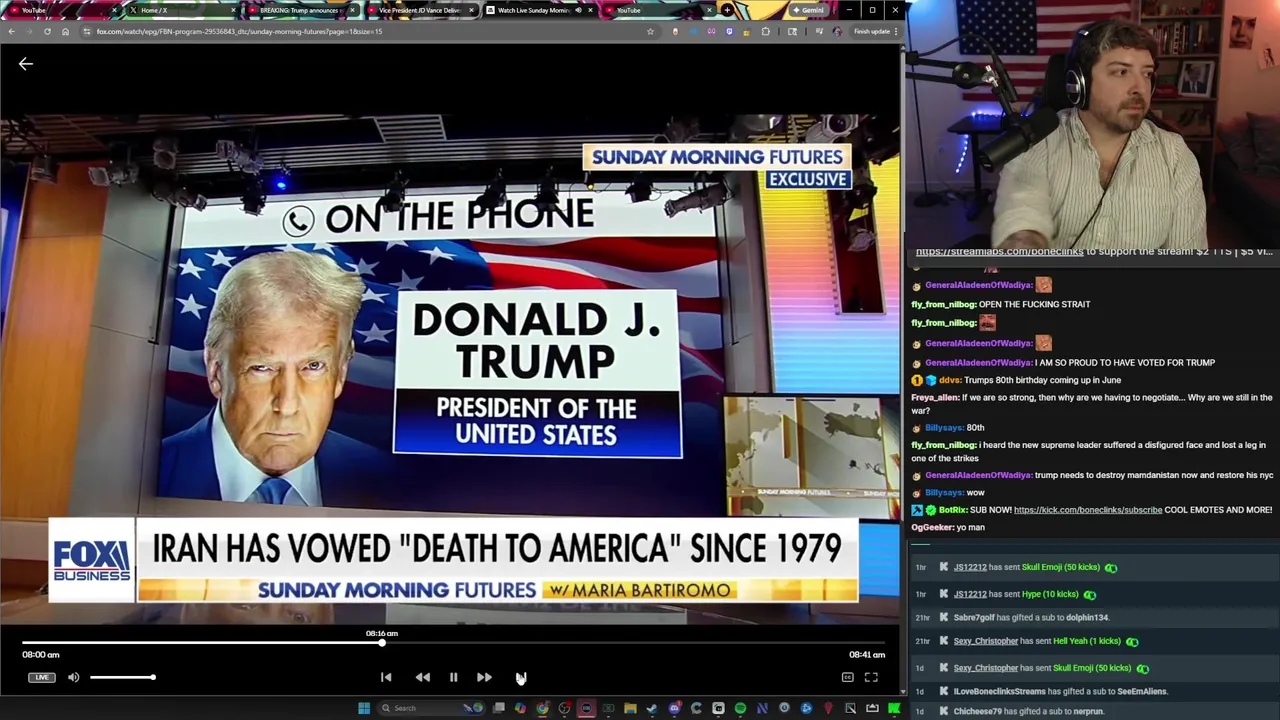Viewport: 1280px width, 720px height.
Task: Open the Chrome extensions puzzle icon
Action: [x=766, y=31]
